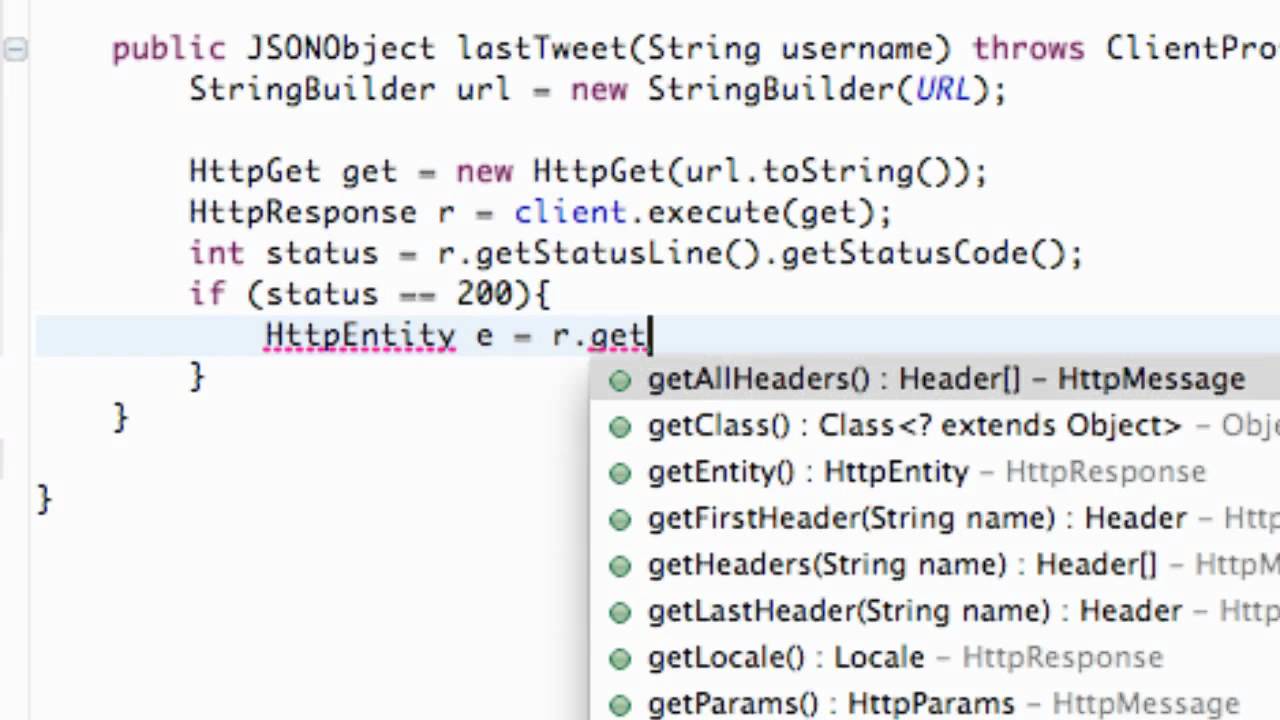Click green method icon beside getAllHeaders
Image resolution: width=1280 pixels, height=720 pixels.
point(620,380)
